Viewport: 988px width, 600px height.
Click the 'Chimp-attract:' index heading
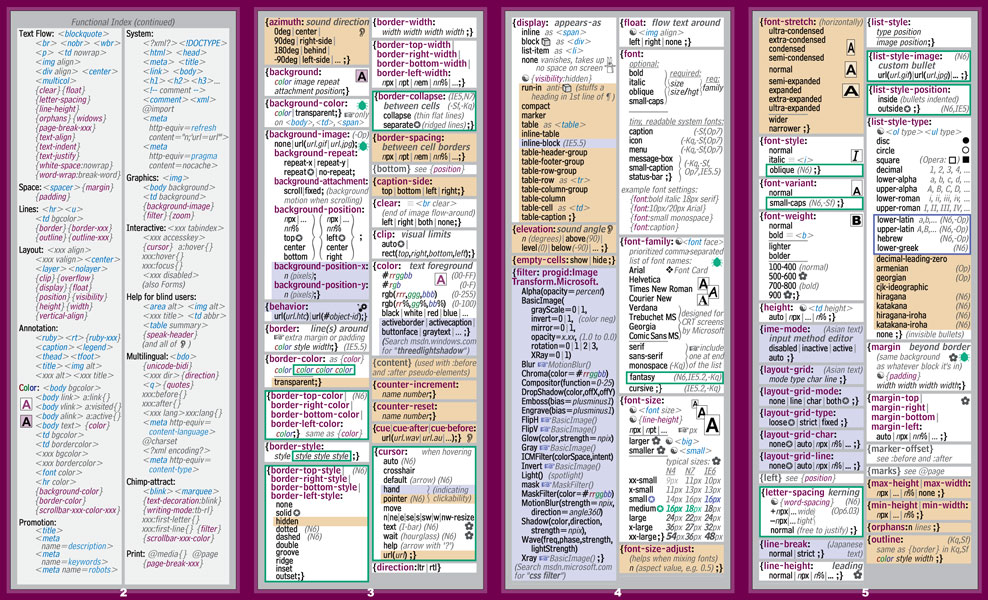(x=153, y=482)
